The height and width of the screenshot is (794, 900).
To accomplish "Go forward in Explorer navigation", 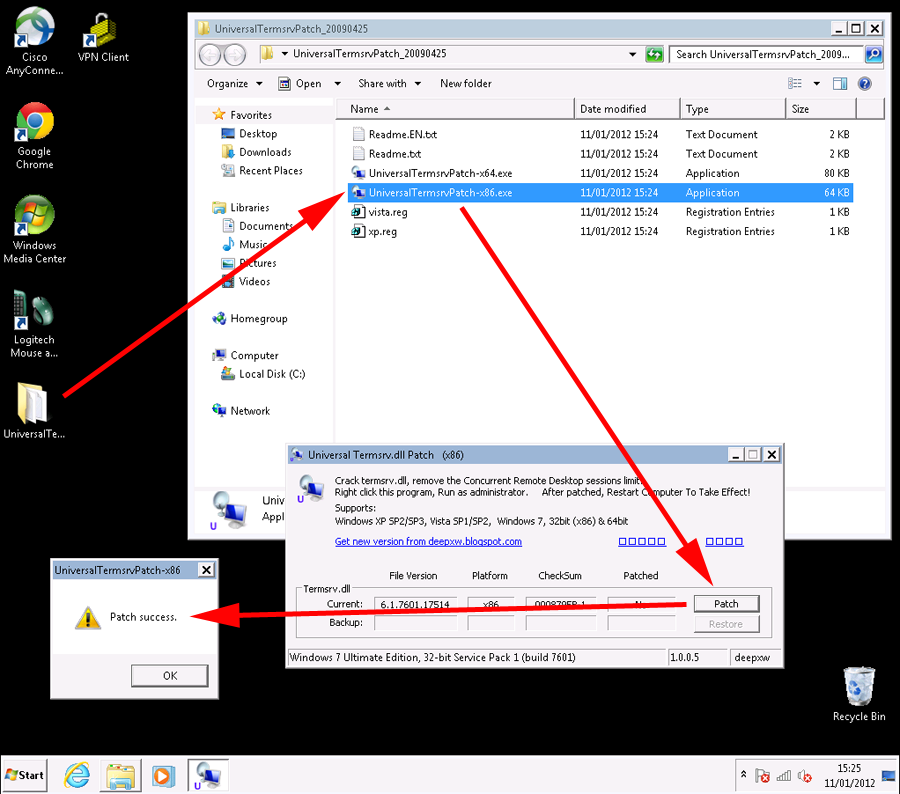I will tap(234, 55).
